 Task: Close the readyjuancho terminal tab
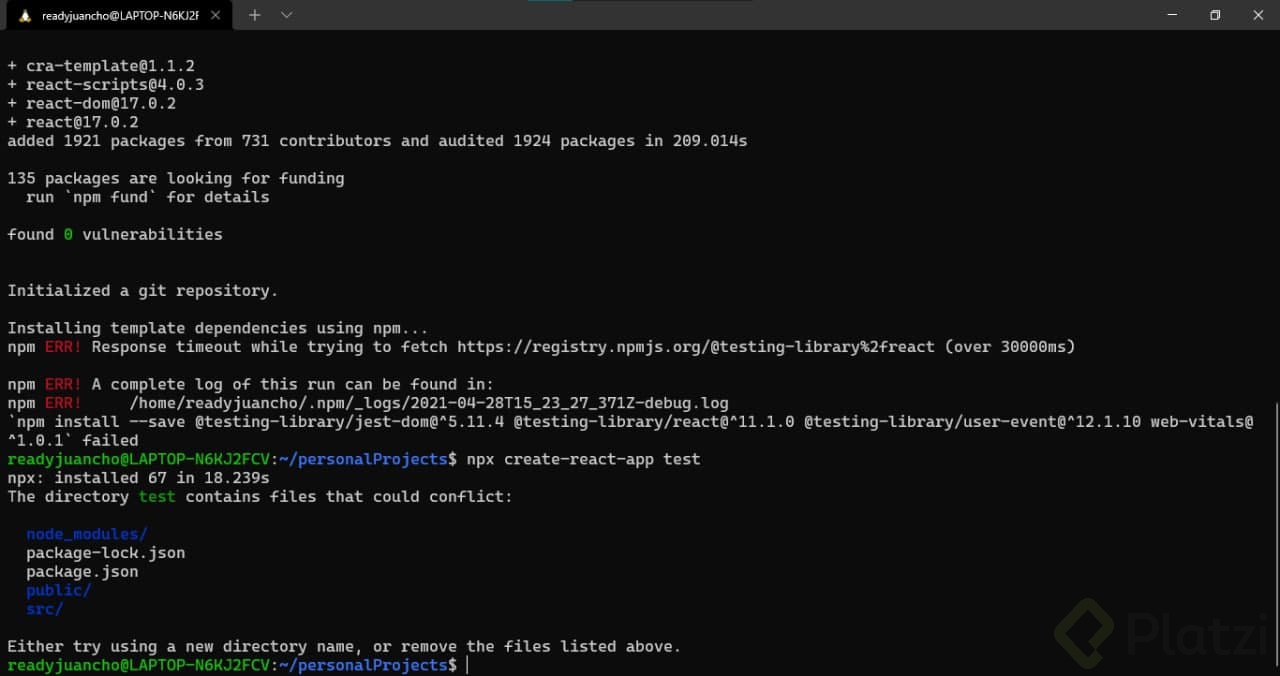216,15
